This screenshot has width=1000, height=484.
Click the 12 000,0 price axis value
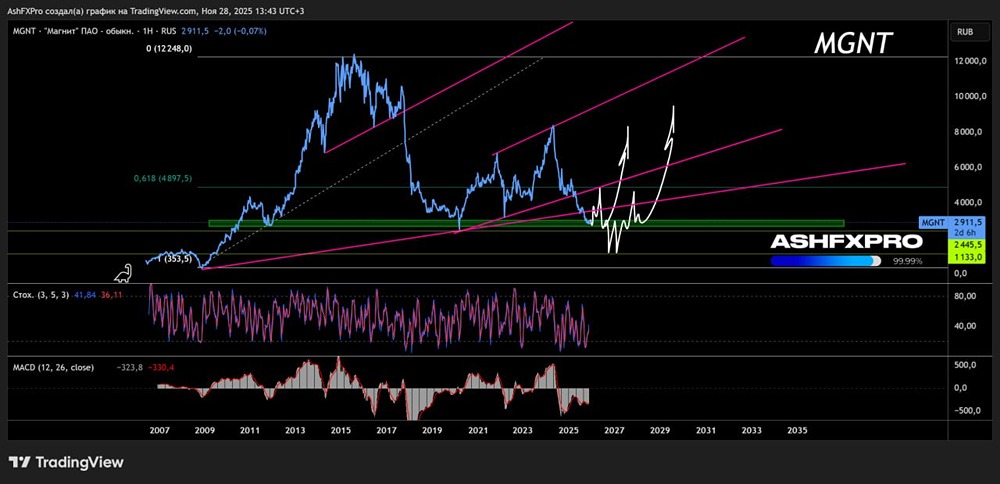click(969, 61)
